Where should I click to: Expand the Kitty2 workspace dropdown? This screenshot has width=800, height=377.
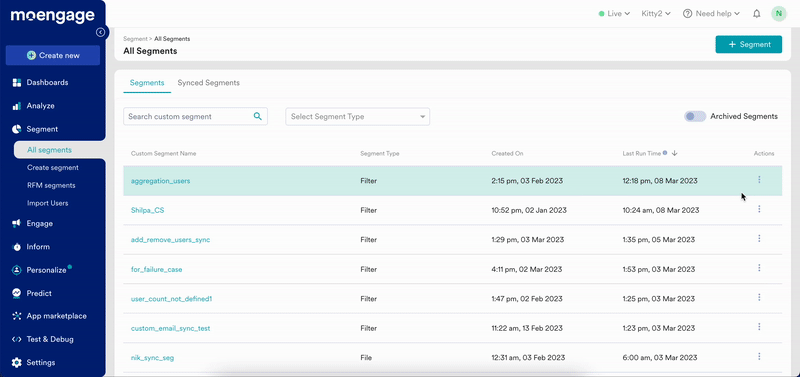tap(656, 14)
